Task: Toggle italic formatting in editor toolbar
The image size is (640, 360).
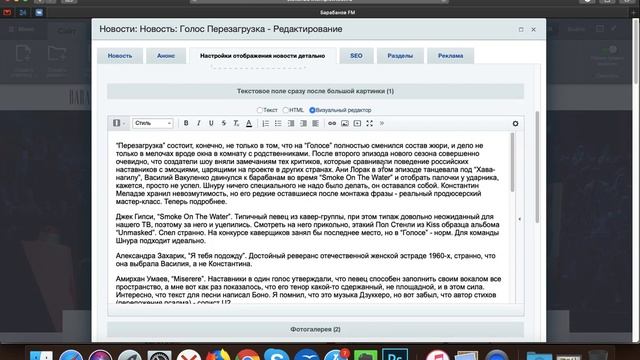Action: point(199,123)
